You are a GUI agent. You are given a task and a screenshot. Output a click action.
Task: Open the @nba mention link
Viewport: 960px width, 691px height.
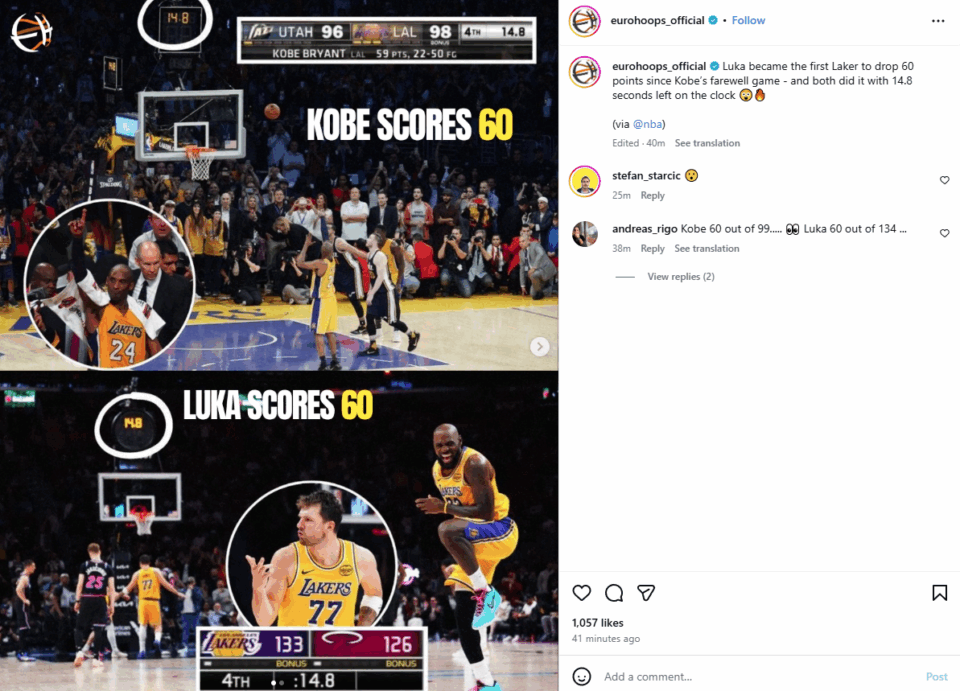pos(647,124)
